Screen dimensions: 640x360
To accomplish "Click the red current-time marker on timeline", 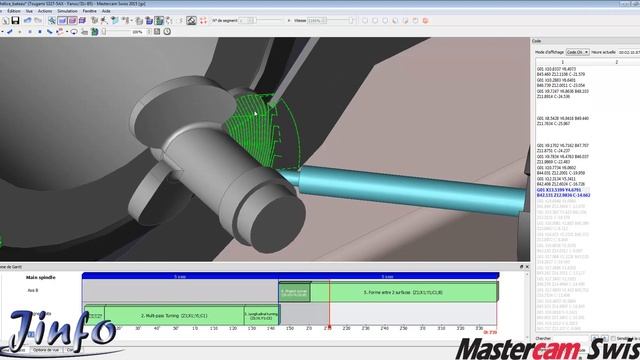I will click(x=329, y=327).
